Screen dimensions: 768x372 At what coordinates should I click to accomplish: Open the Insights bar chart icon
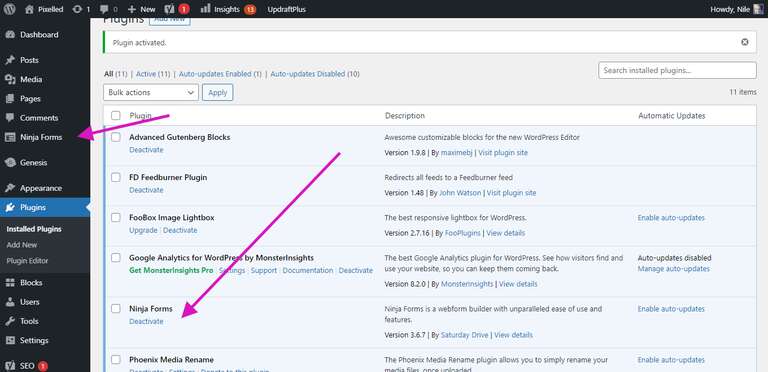pyautogui.click(x=206, y=8)
